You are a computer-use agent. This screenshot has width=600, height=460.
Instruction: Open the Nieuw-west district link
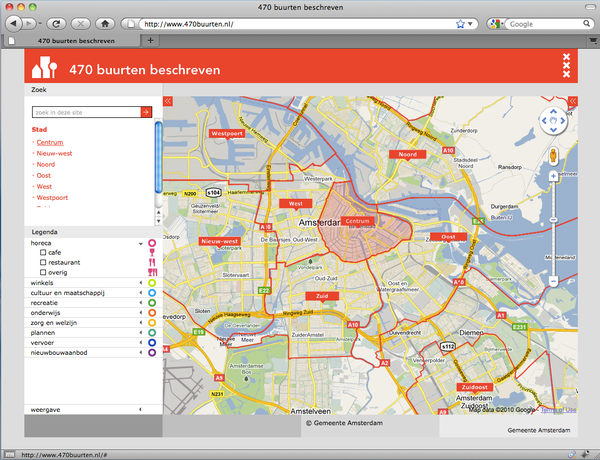point(54,154)
